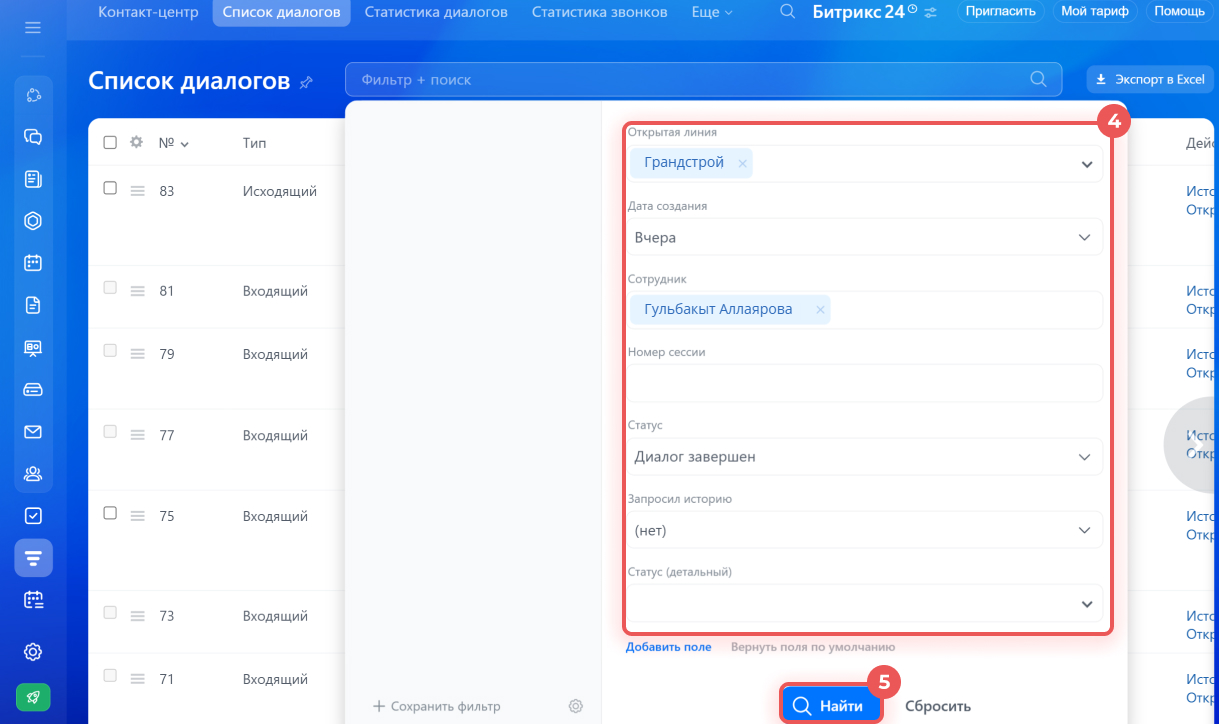Tick the checkbox for dialog 81
The width and height of the screenshot is (1219, 724).
point(110,288)
